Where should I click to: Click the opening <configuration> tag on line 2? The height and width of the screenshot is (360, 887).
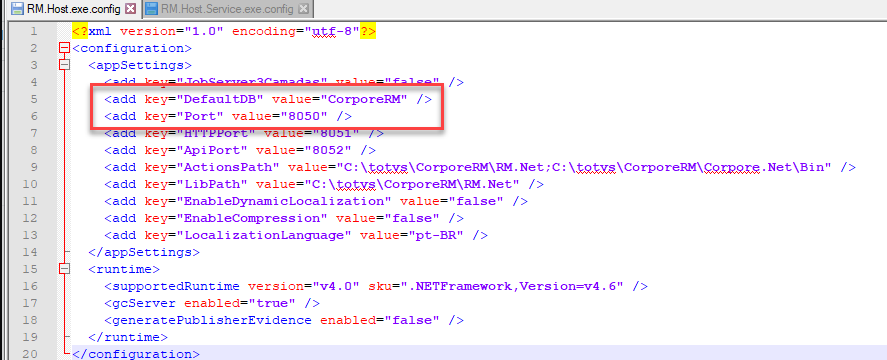click(132, 48)
